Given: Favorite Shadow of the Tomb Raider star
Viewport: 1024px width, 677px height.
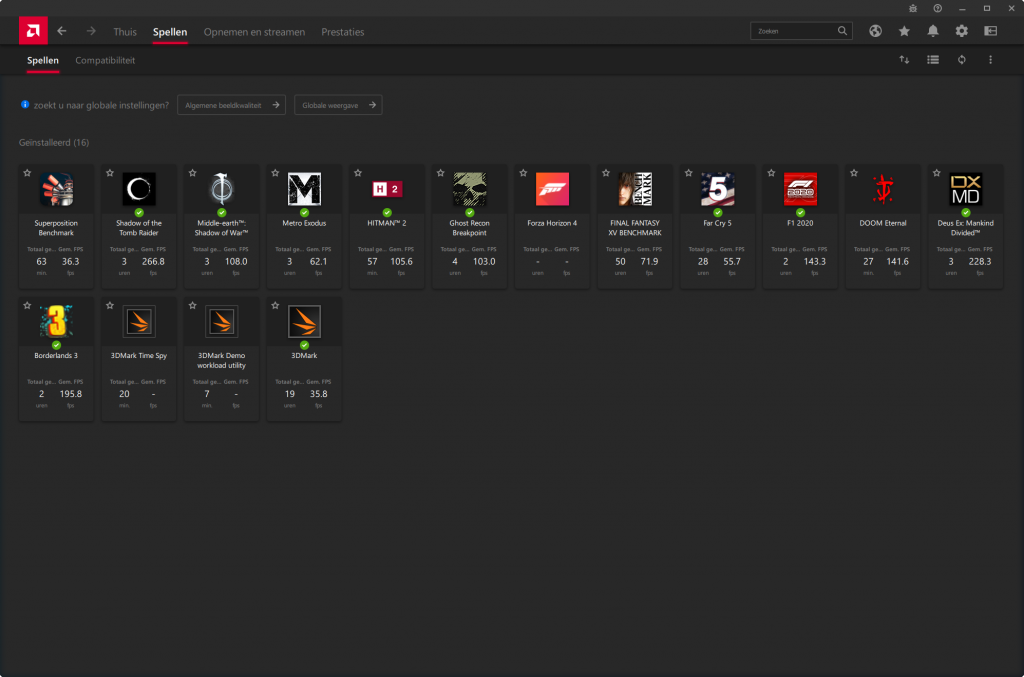Looking at the screenshot, I should (x=110, y=173).
